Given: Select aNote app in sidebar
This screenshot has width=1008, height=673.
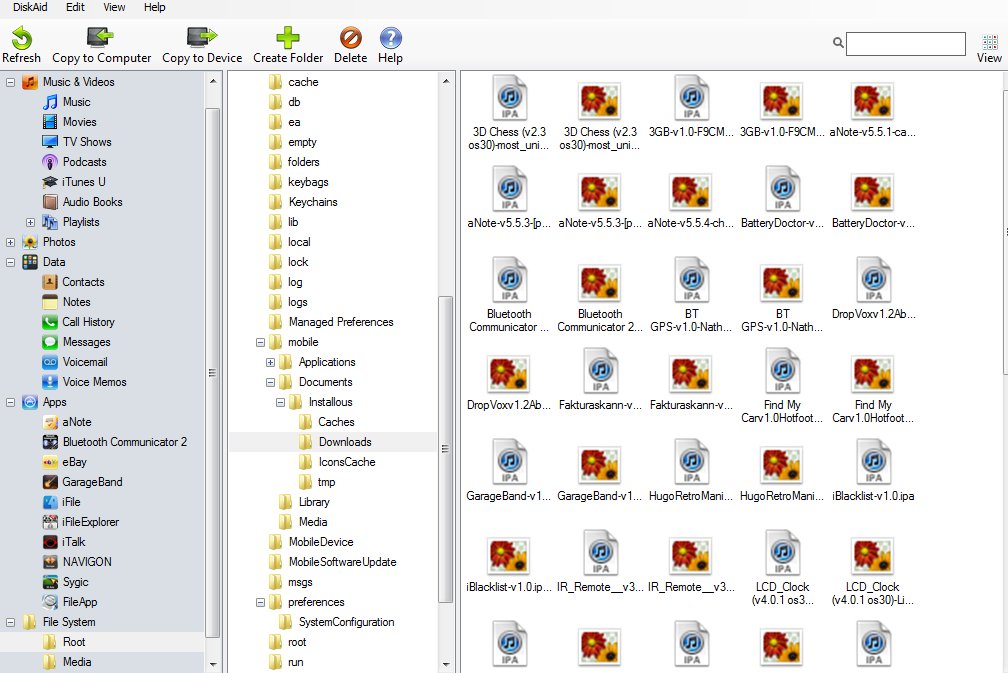Looking at the screenshot, I should click(x=76, y=422).
